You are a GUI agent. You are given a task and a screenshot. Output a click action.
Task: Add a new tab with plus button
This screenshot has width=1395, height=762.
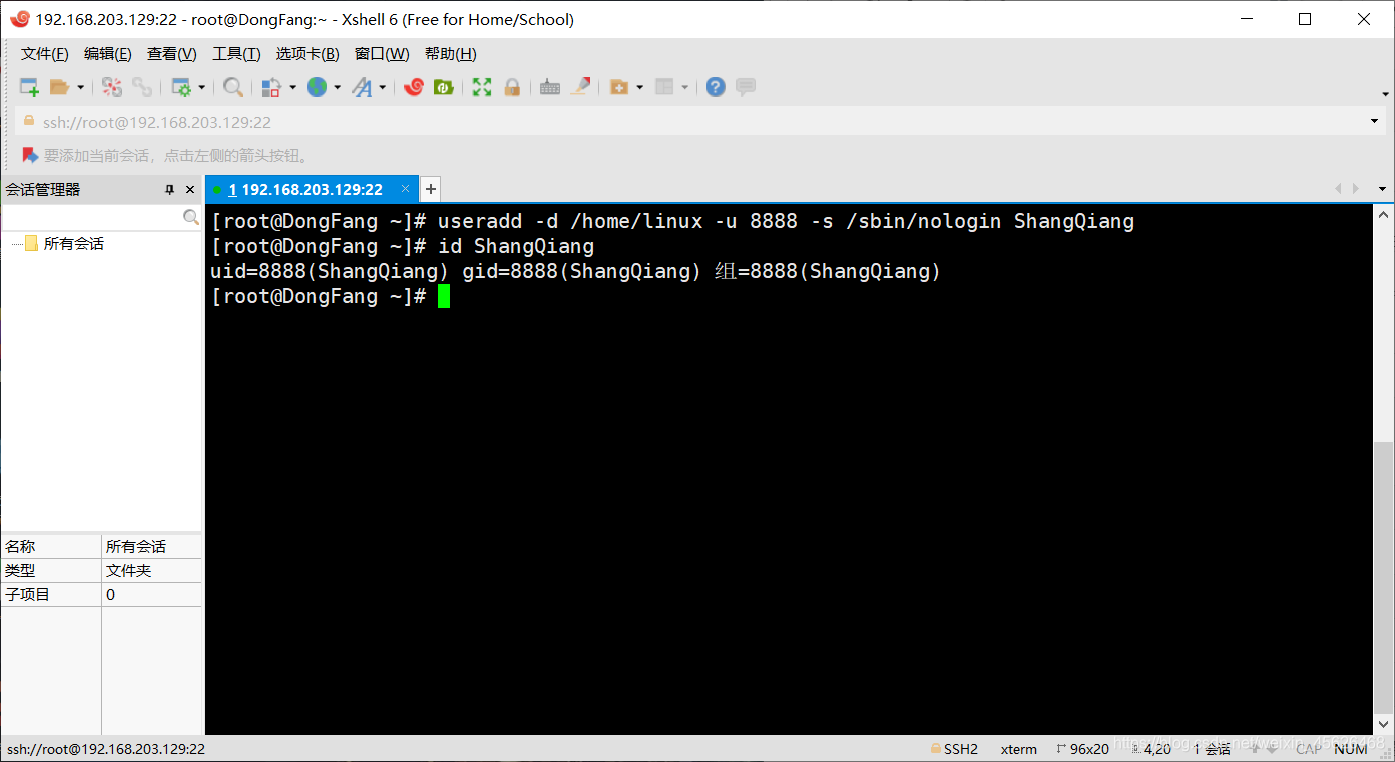coord(430,188)
